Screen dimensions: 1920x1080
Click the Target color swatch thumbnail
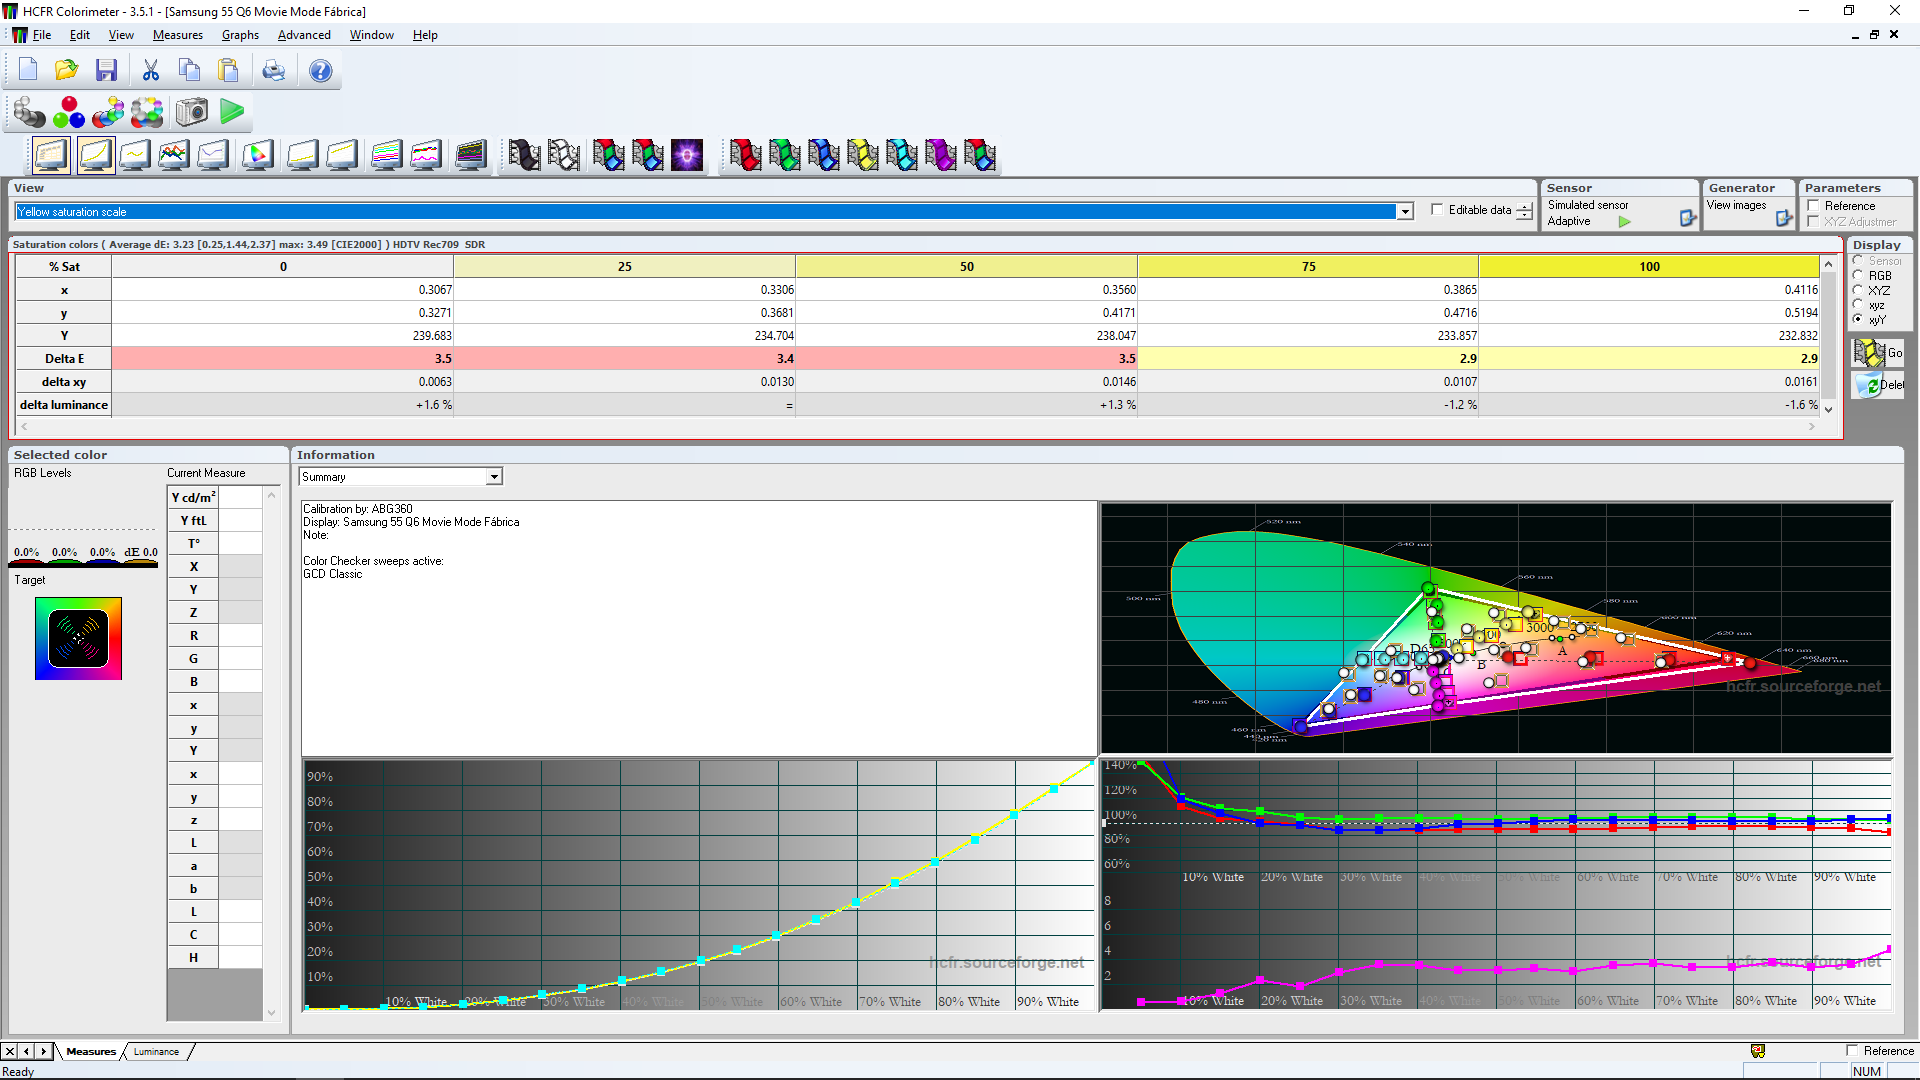coord(78,639)
